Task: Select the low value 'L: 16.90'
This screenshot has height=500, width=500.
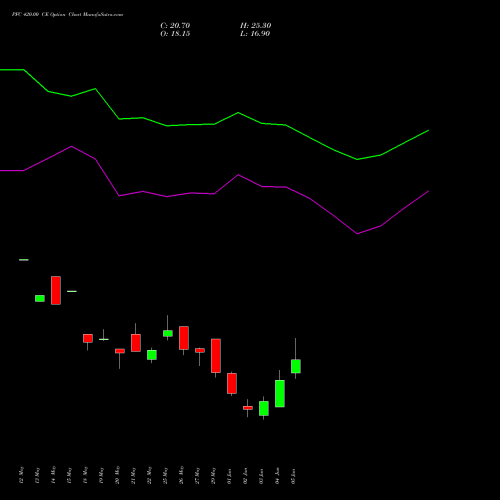Action: tap(255, 34)
